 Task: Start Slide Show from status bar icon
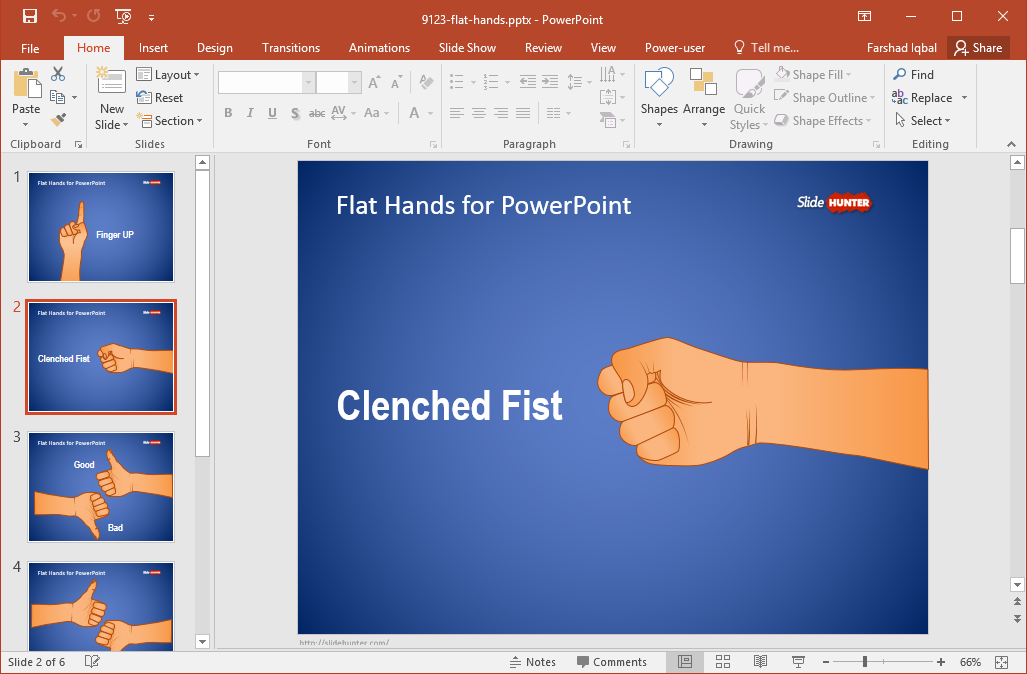tap(798, 662)
